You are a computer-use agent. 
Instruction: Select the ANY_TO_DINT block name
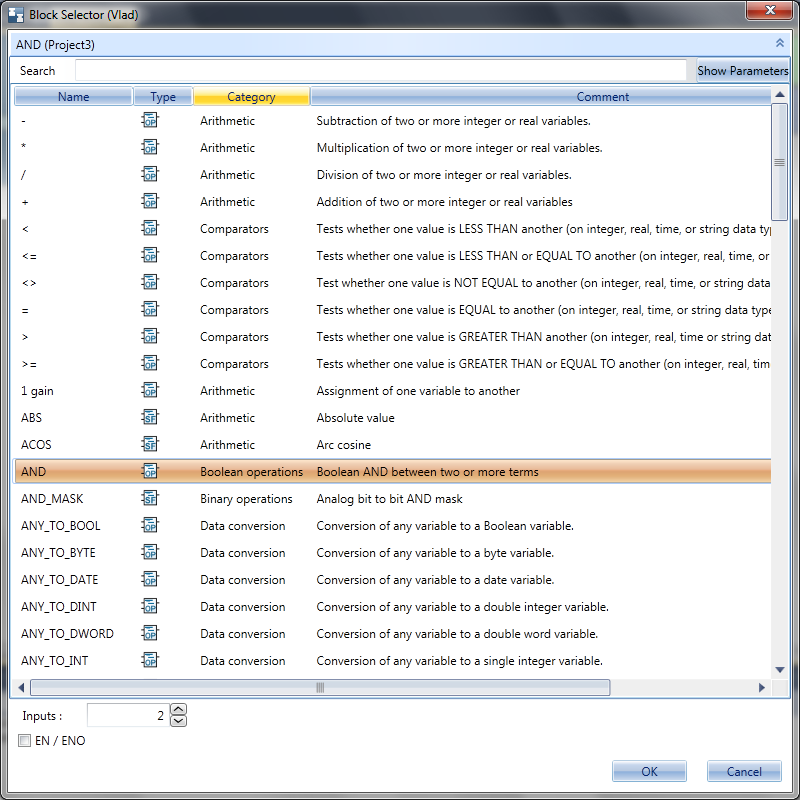pos(59,607)
